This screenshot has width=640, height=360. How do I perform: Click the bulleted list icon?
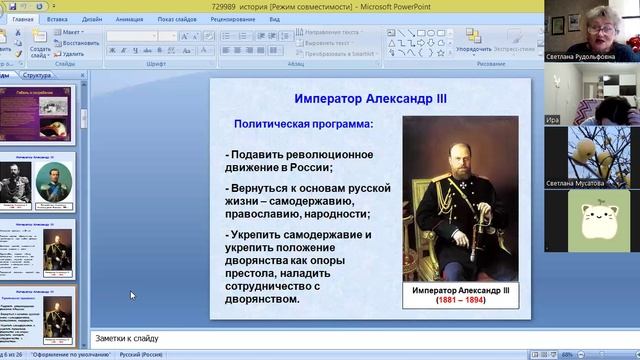click(x=227, y=36)
